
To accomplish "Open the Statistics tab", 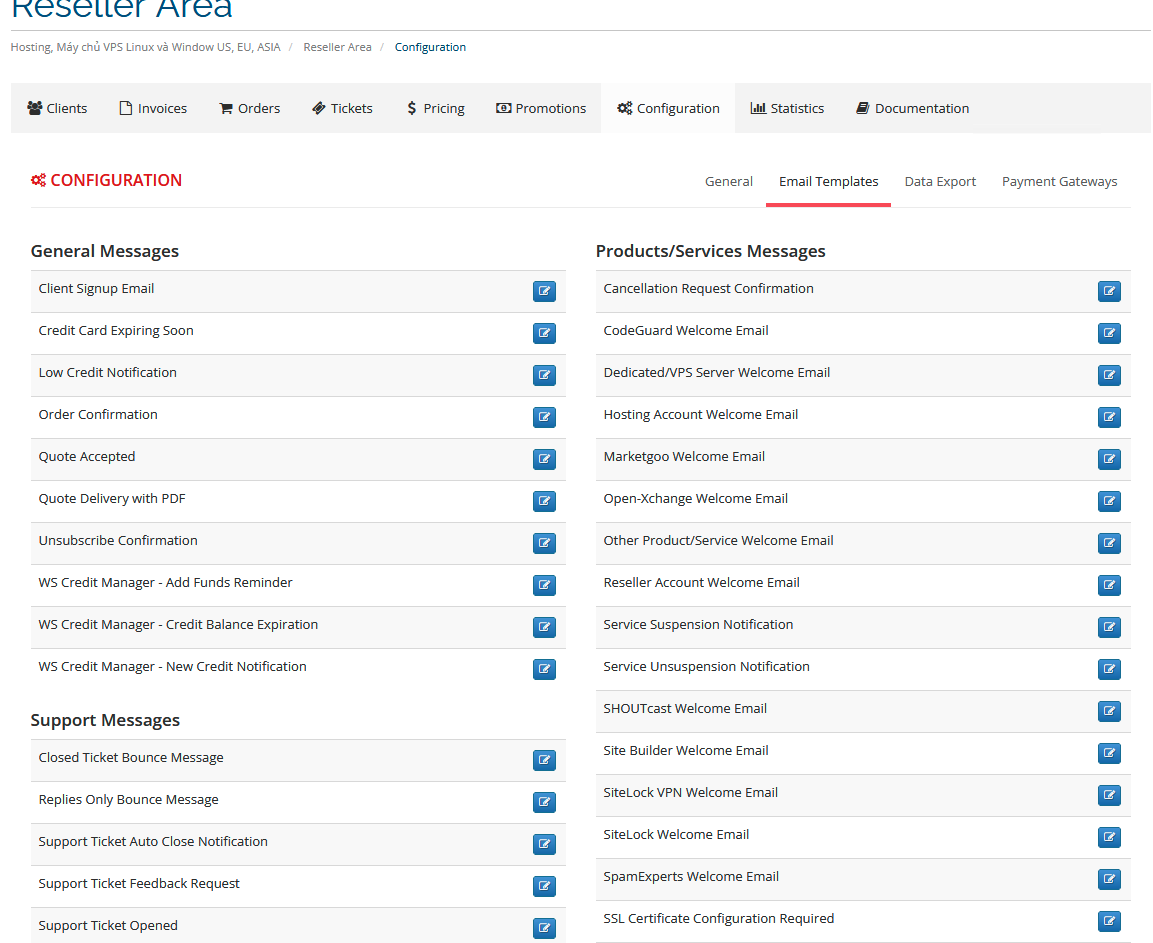I will tap(787, 108).
